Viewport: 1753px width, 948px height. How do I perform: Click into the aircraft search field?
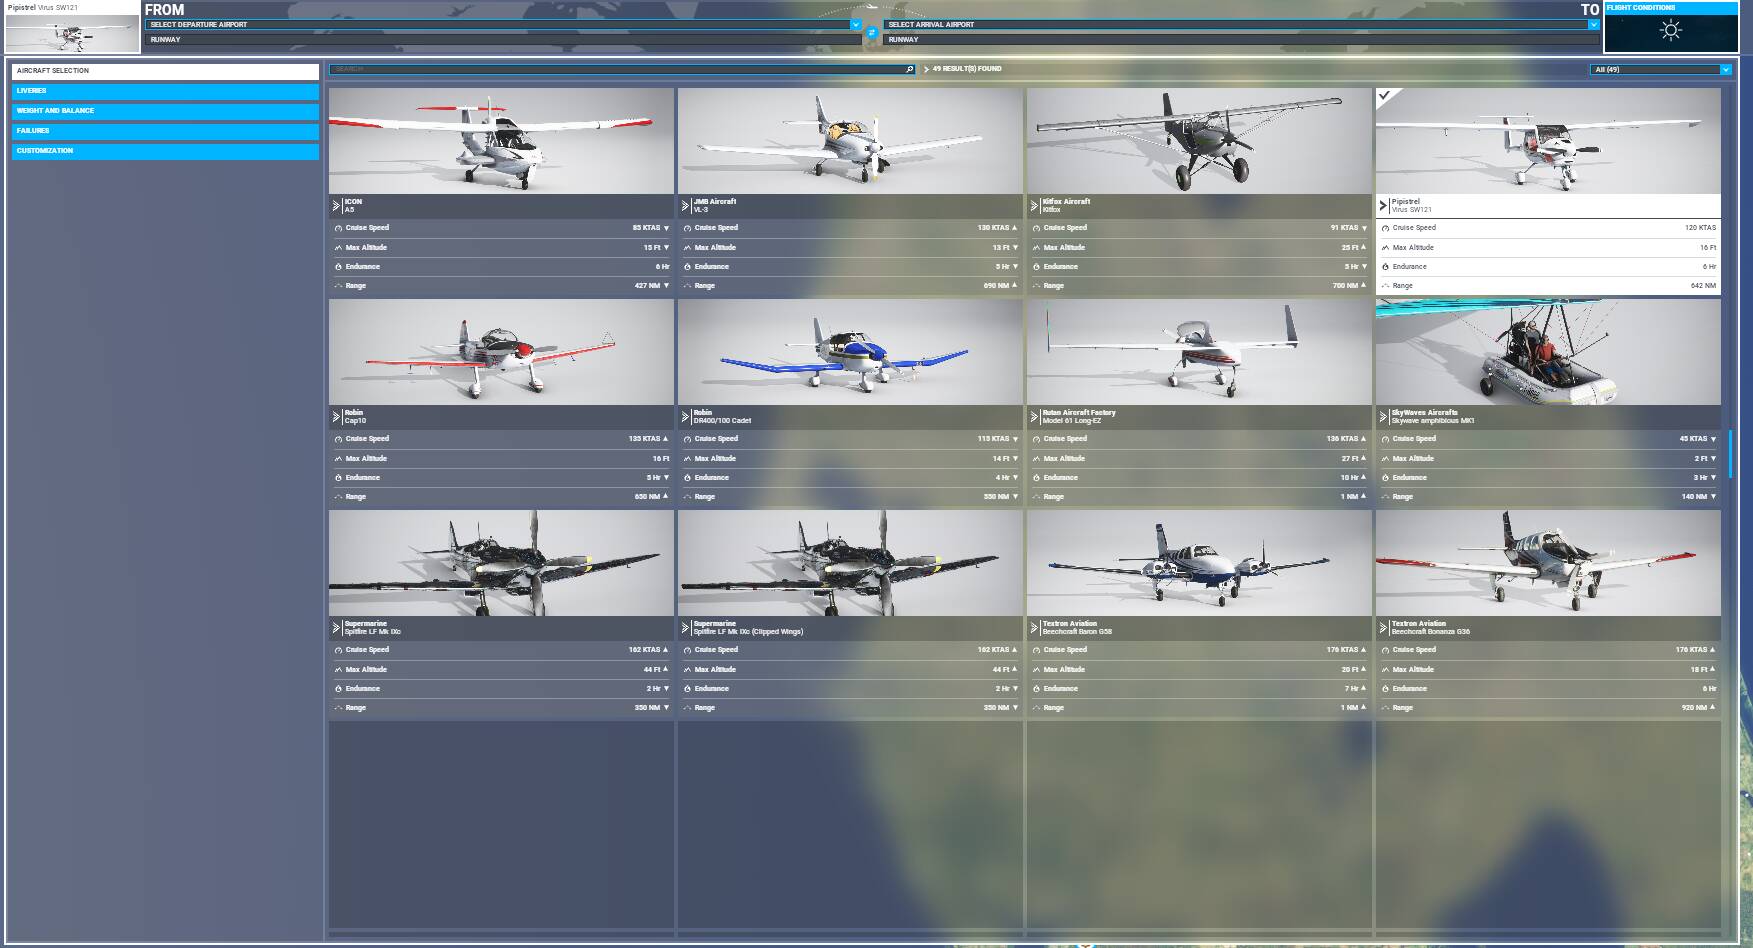[x=615, y=69]
